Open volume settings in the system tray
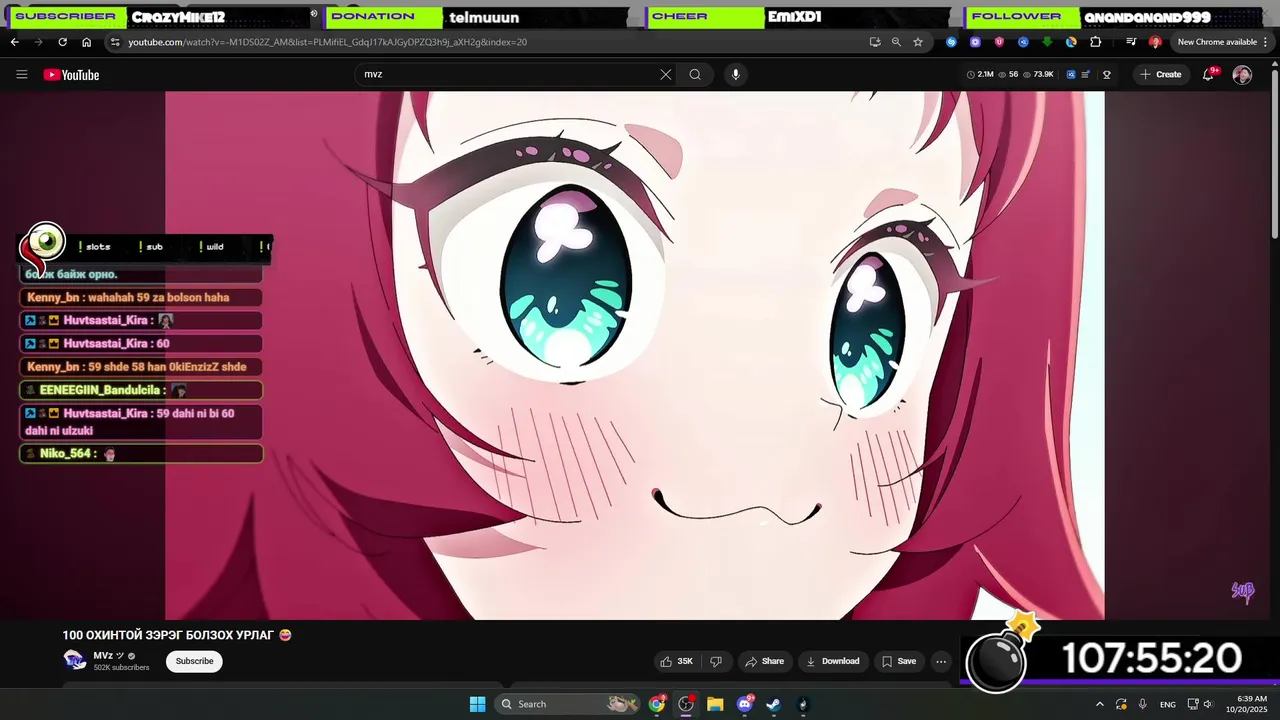 pyautogui.click(x=1209, y=704)
